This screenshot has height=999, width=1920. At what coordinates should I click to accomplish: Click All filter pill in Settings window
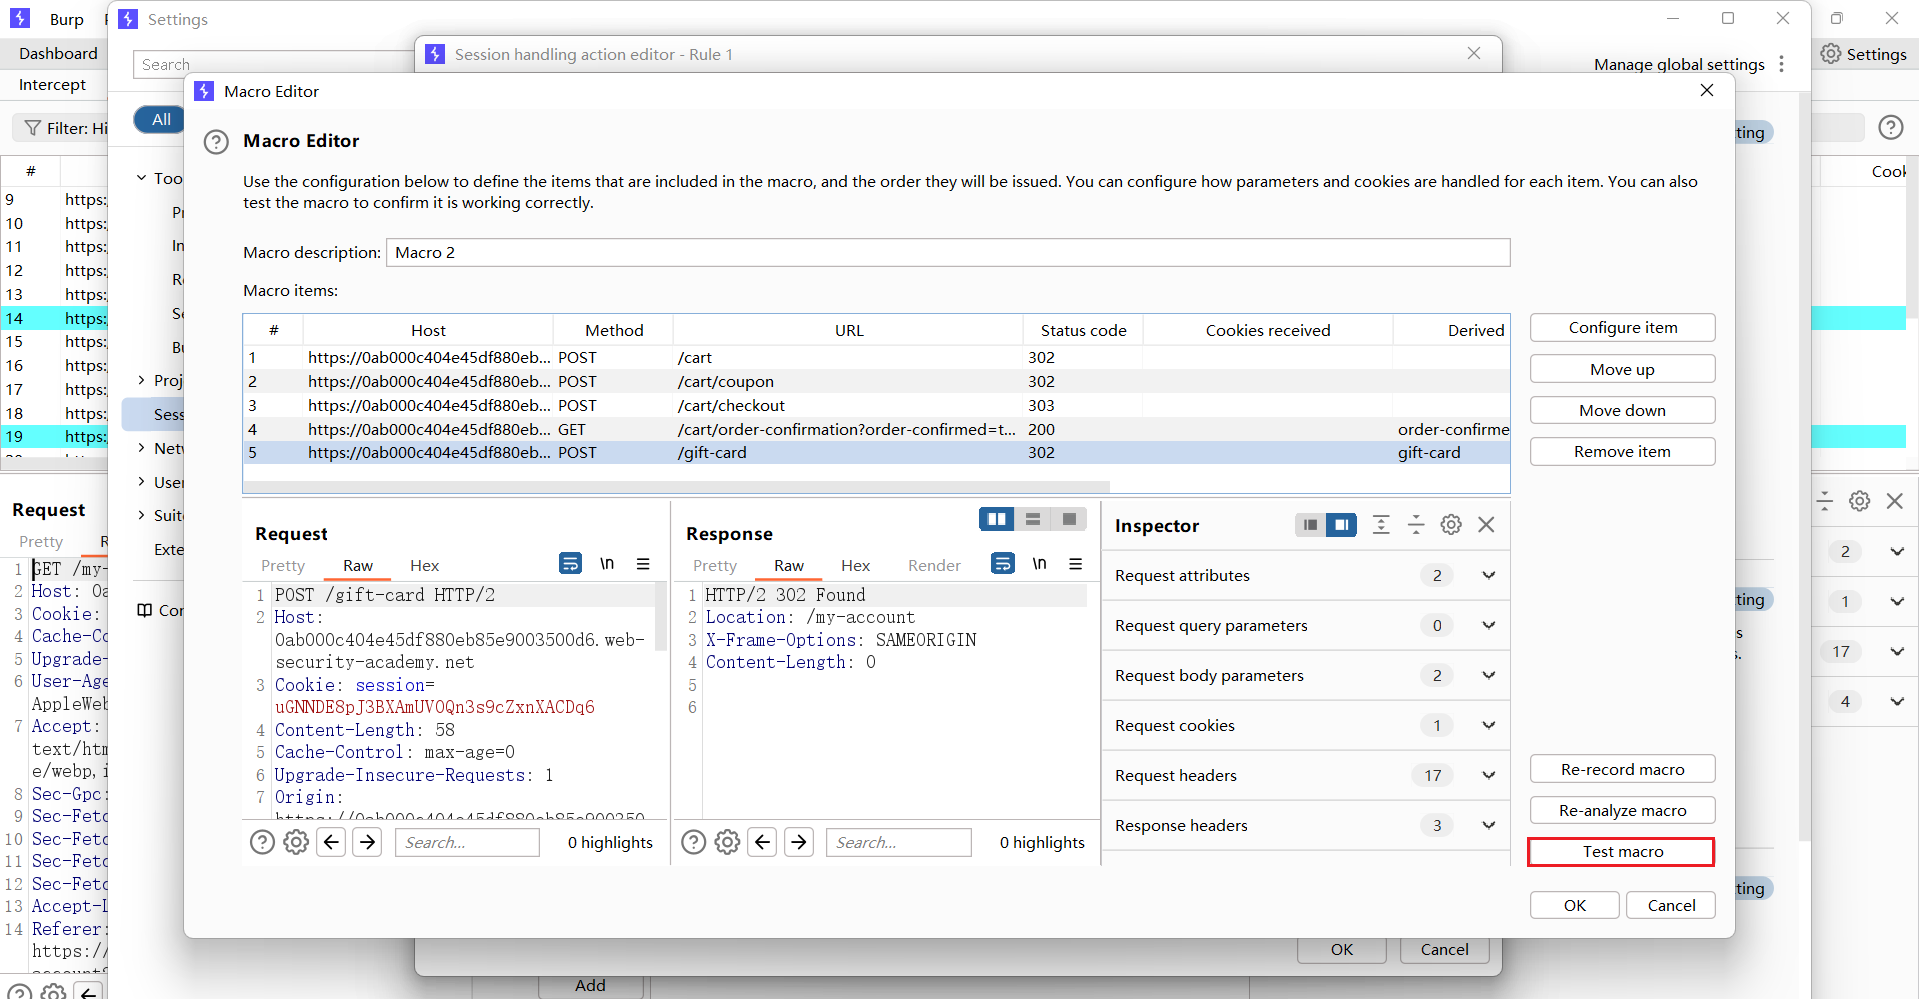click(161, 120)
